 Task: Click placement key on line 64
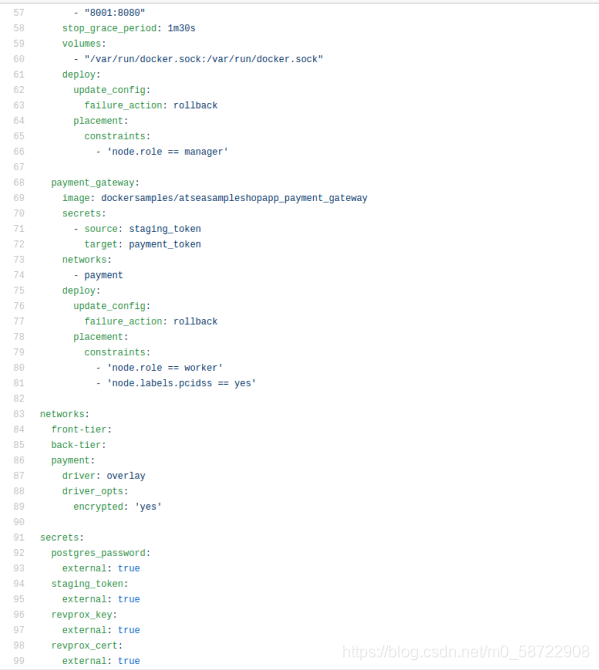(x=98, y=121)
